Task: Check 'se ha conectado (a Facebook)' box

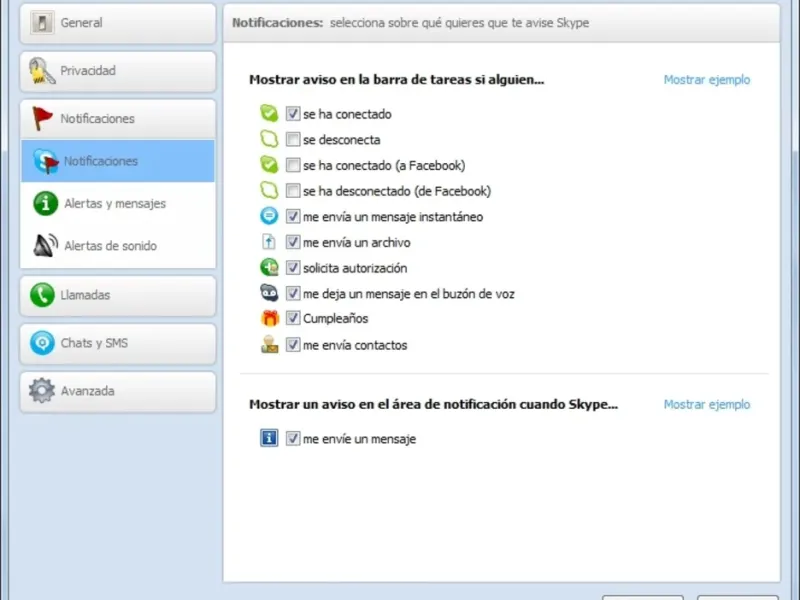Action: 293,165
